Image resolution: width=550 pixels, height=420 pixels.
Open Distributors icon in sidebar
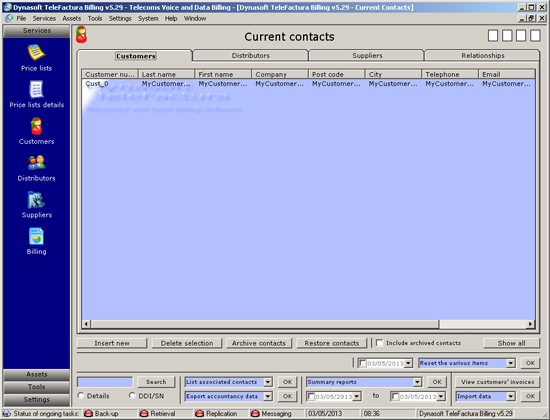point(36,163)
